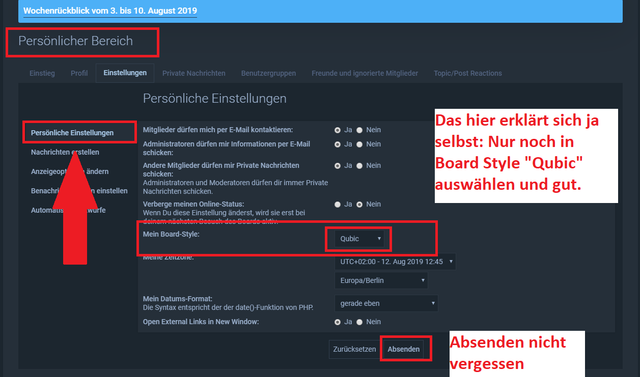
Task: Click the Mein Board-Style label
Action: tap(171, 234)
